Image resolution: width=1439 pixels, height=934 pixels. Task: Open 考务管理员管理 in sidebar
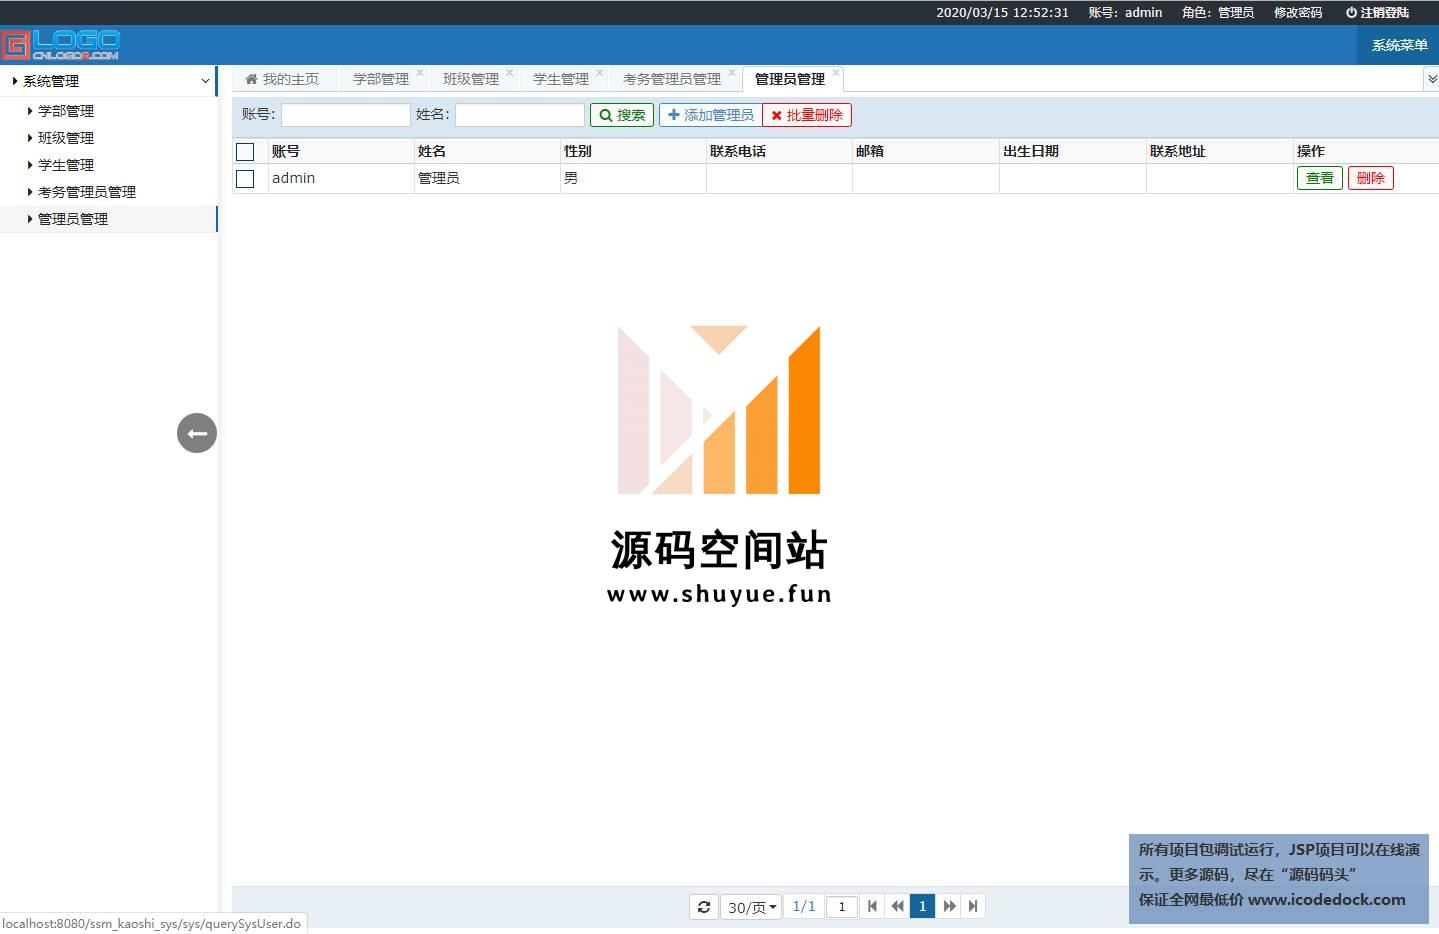tap(87, 192)
